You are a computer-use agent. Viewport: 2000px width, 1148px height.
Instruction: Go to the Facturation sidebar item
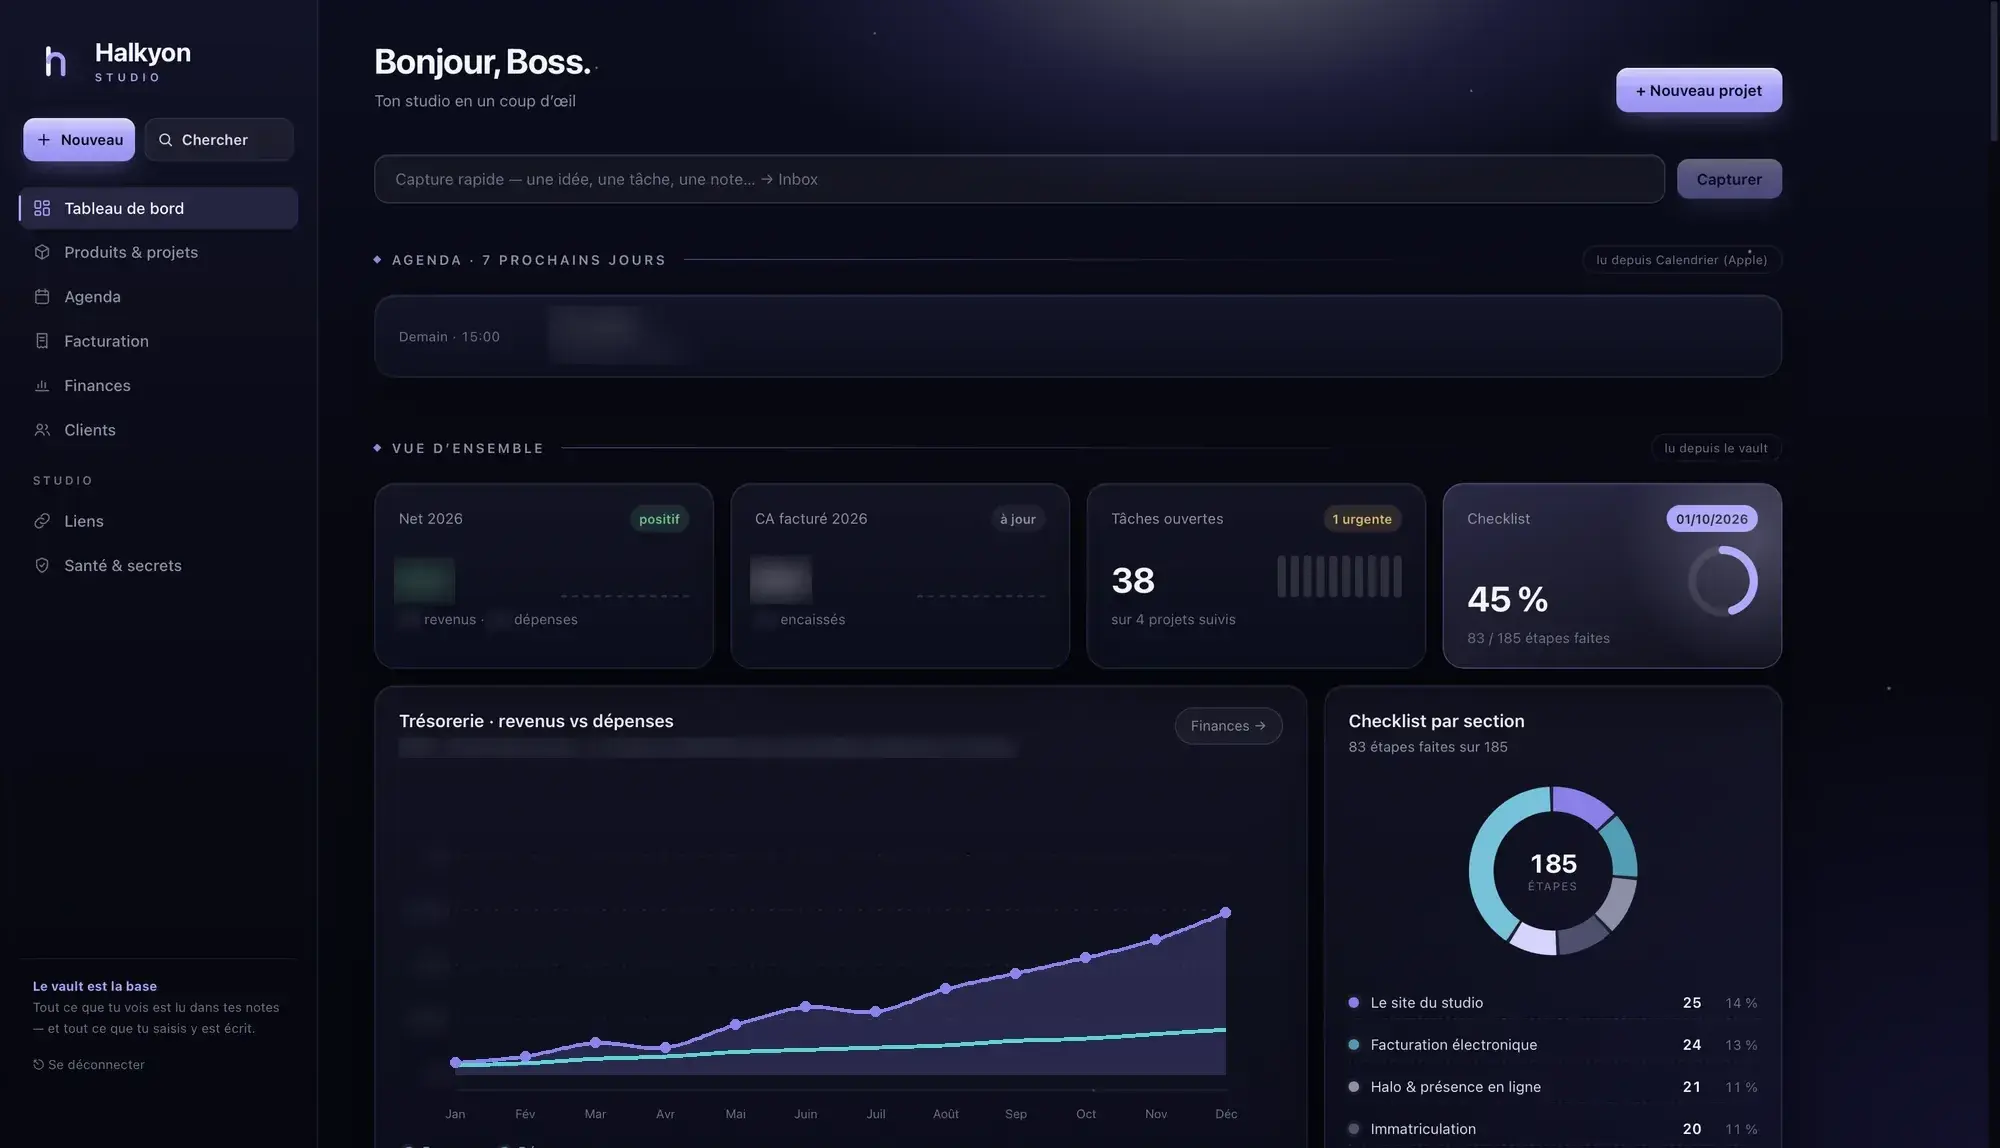[x=158, y=341]
